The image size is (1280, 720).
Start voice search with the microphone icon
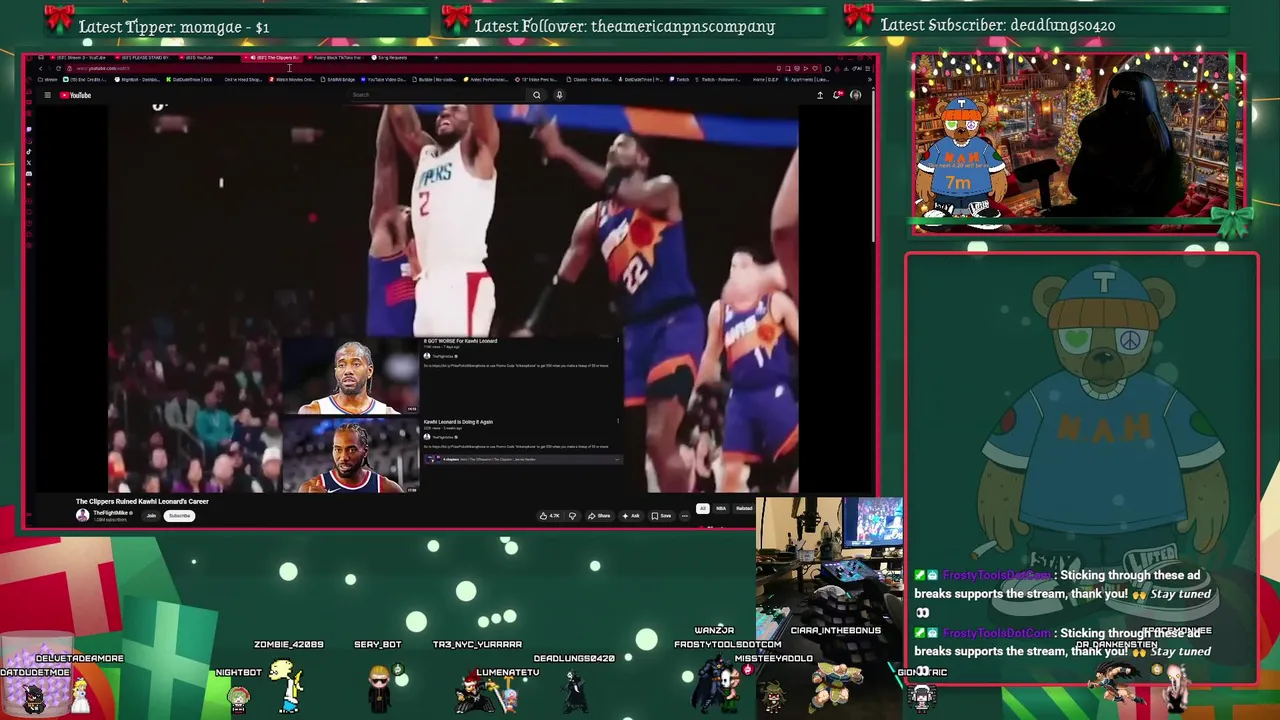click(559, 95)
